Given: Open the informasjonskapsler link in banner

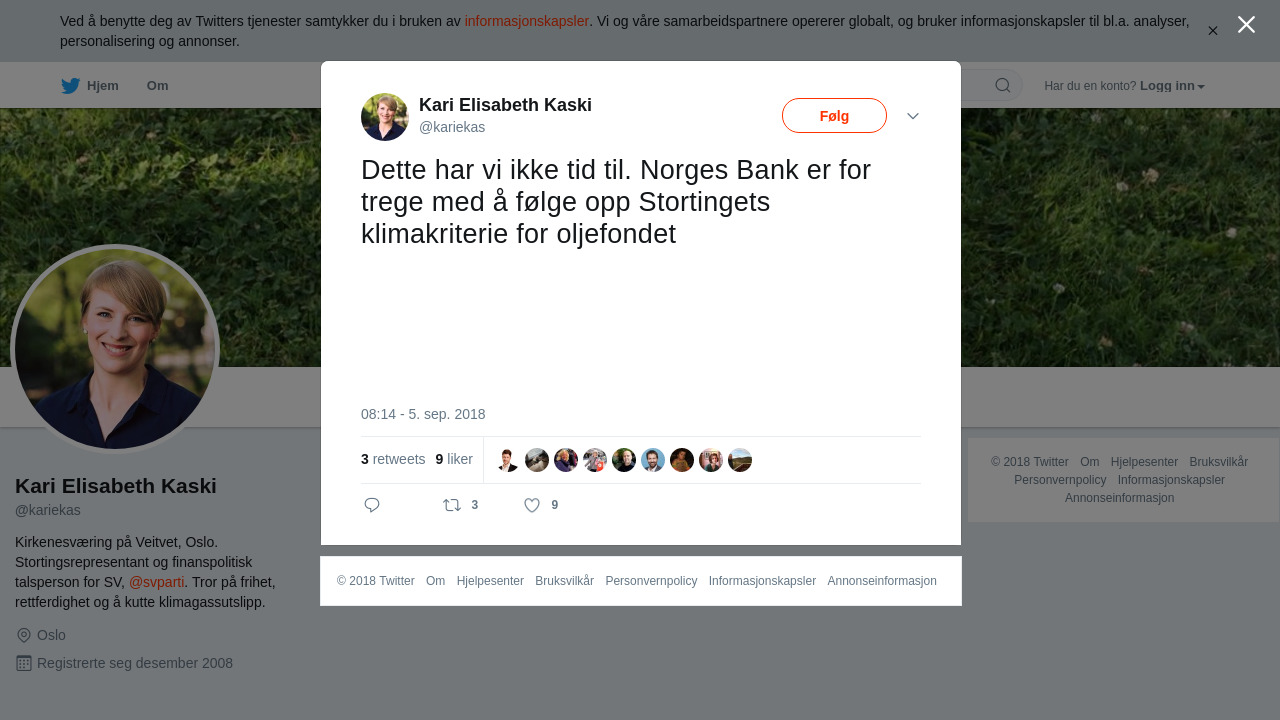Looking at the screenshot, I should pyautogui.click(x=526, y=21).
